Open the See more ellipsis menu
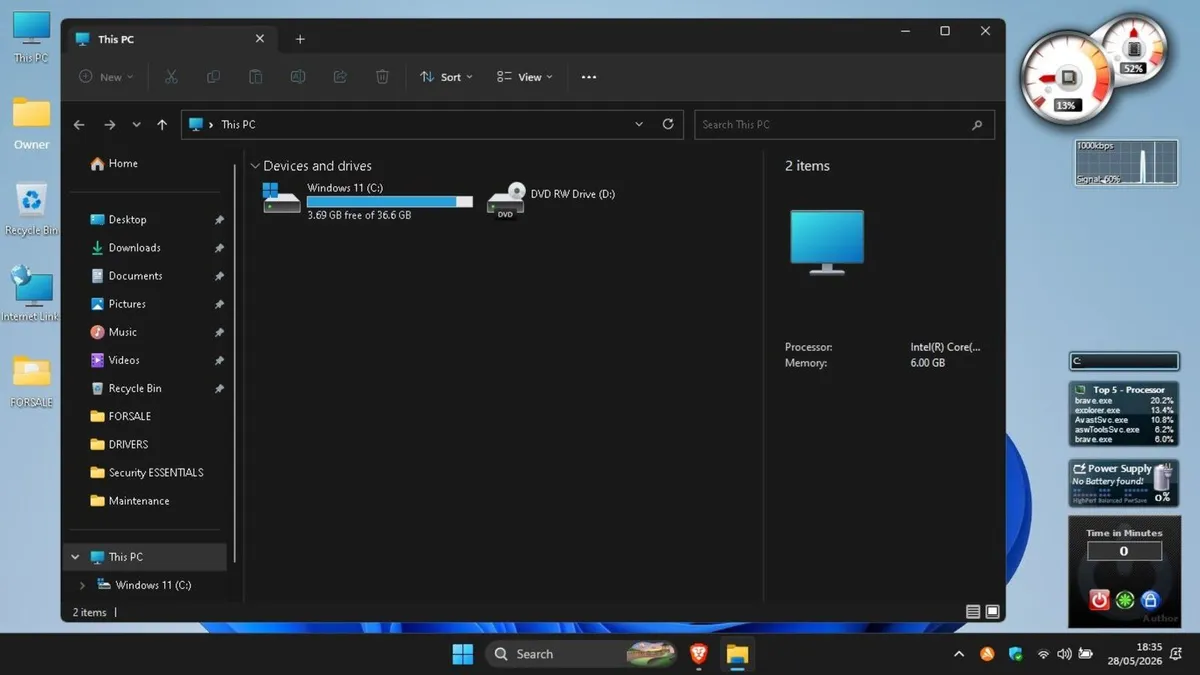Viewport: 1200px width, 675px height. [x=589, y=77]
